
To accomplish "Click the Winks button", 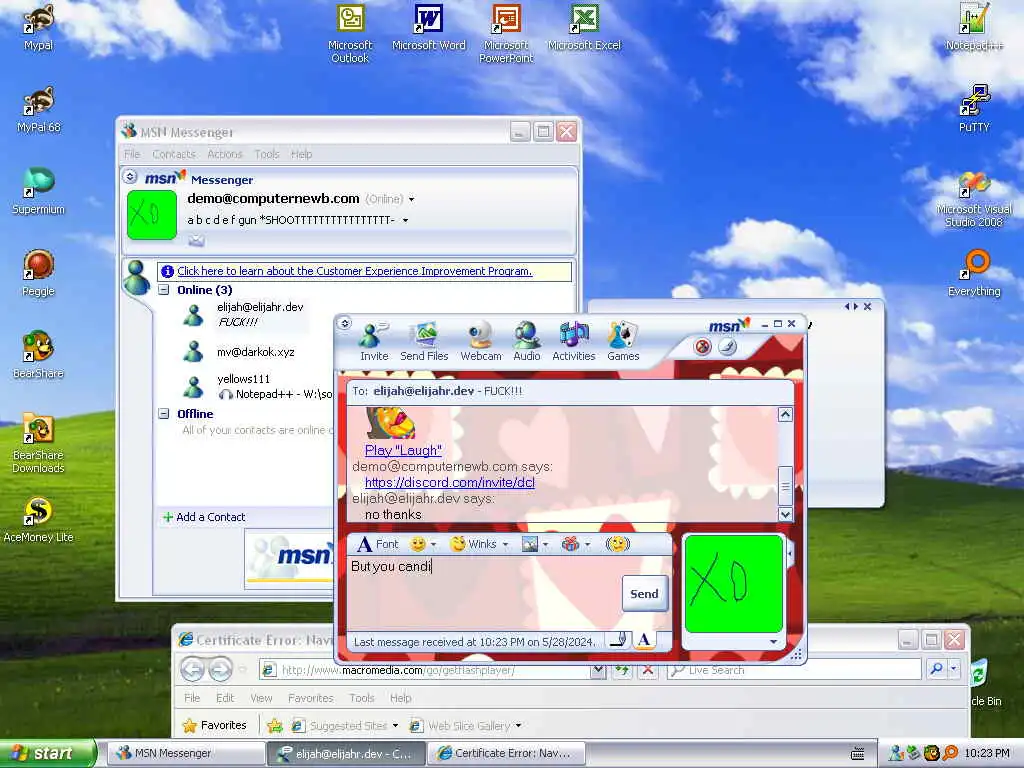I will pyautogui.click(x=473, y=544).
